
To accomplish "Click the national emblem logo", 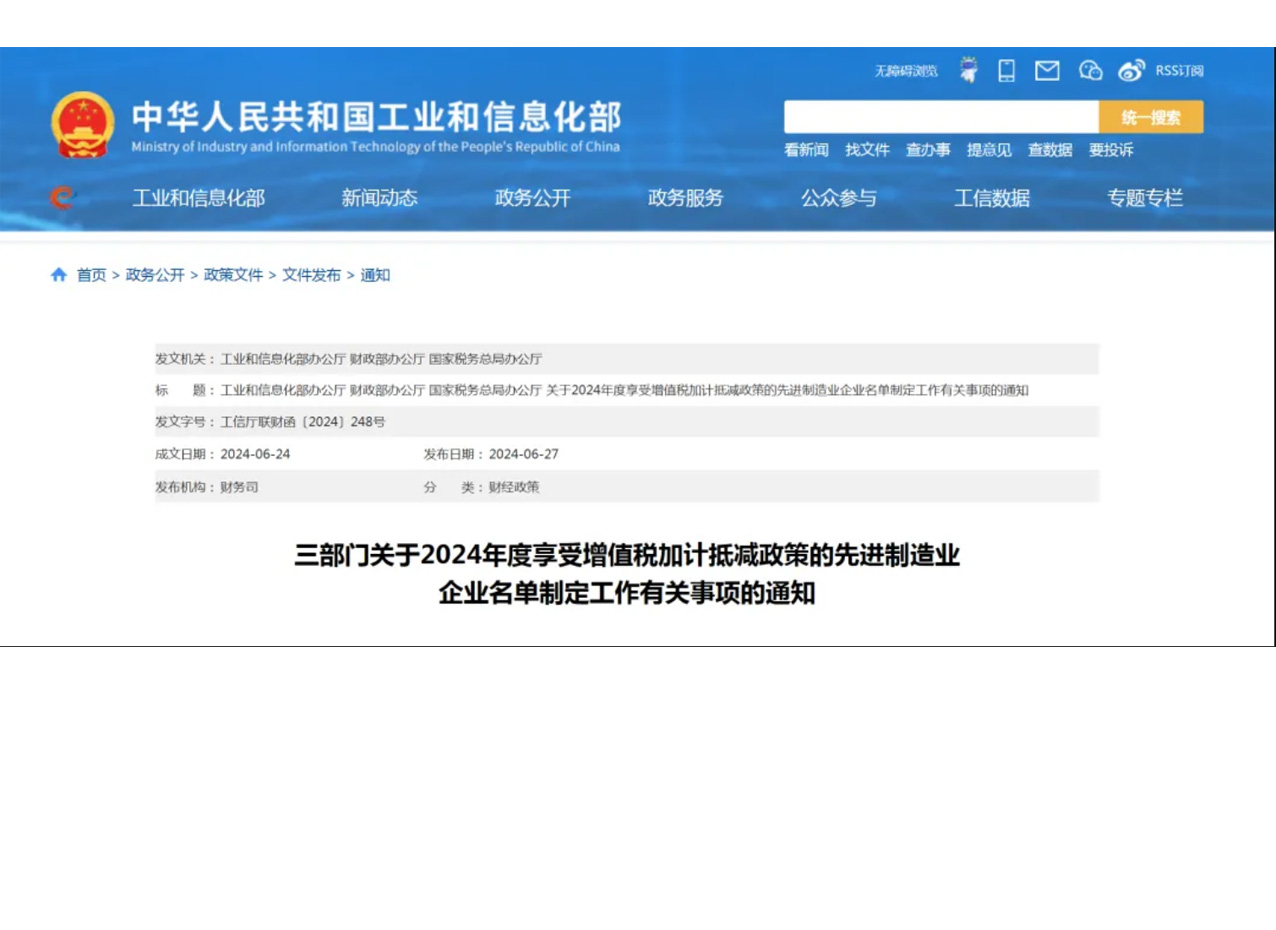I will [x=83, y=125].
